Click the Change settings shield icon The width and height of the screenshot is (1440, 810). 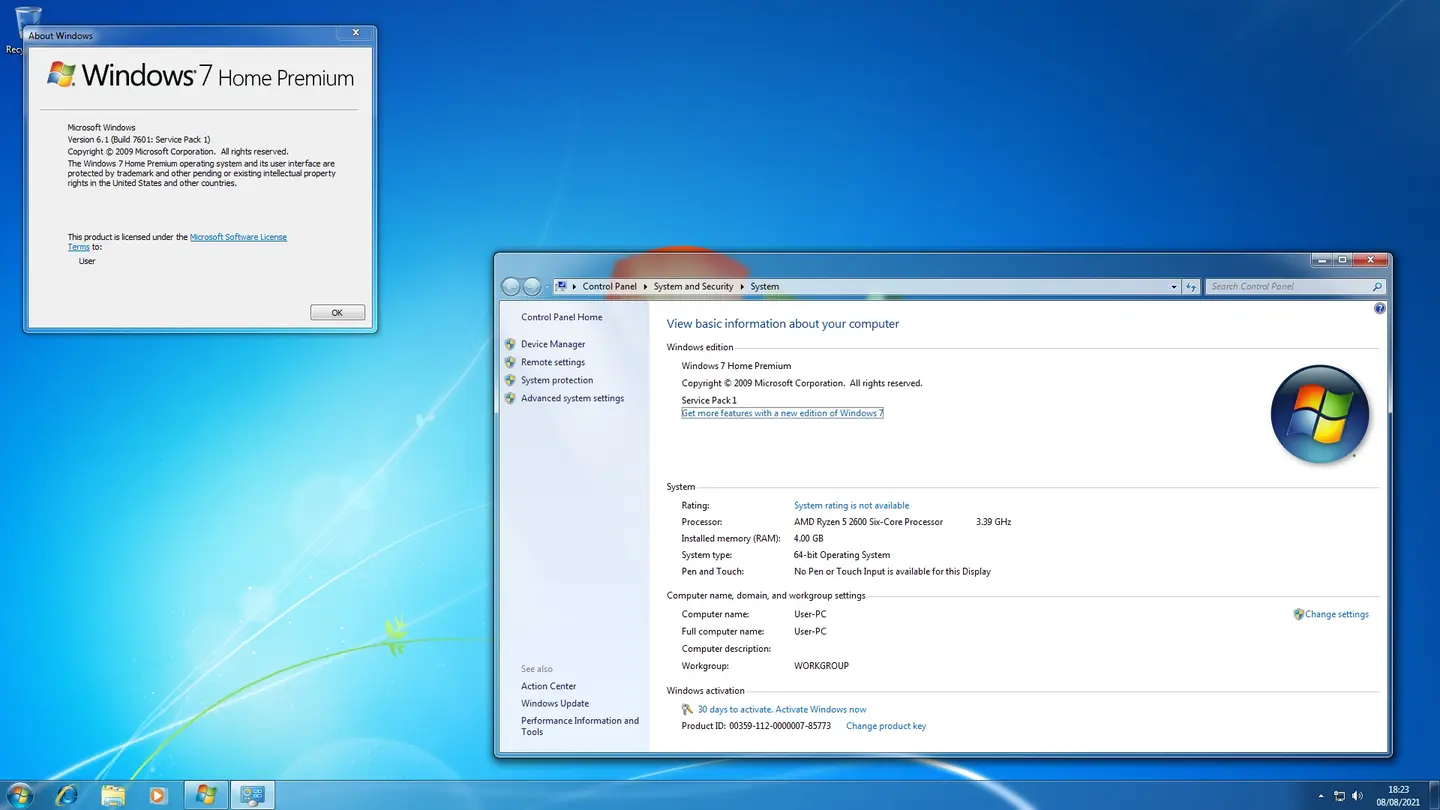(x=1298, y=614)
